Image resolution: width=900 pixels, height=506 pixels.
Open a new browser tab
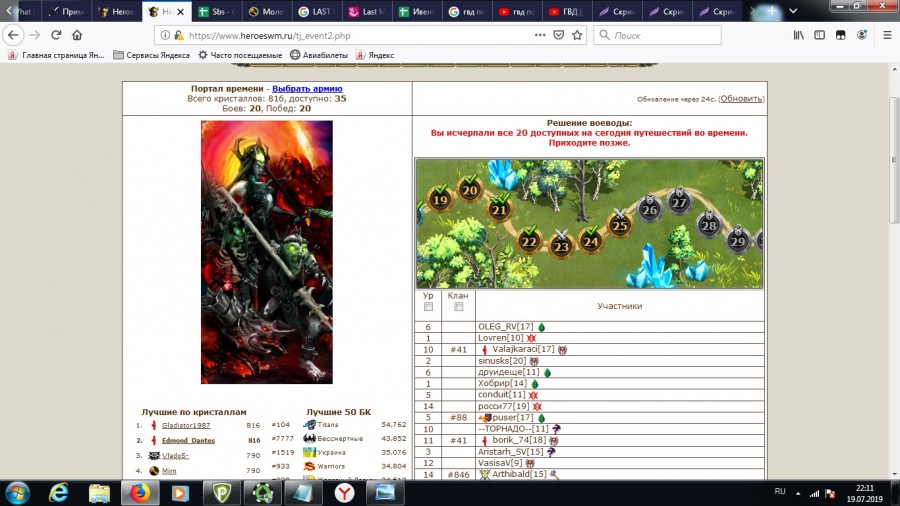point(772,11)
